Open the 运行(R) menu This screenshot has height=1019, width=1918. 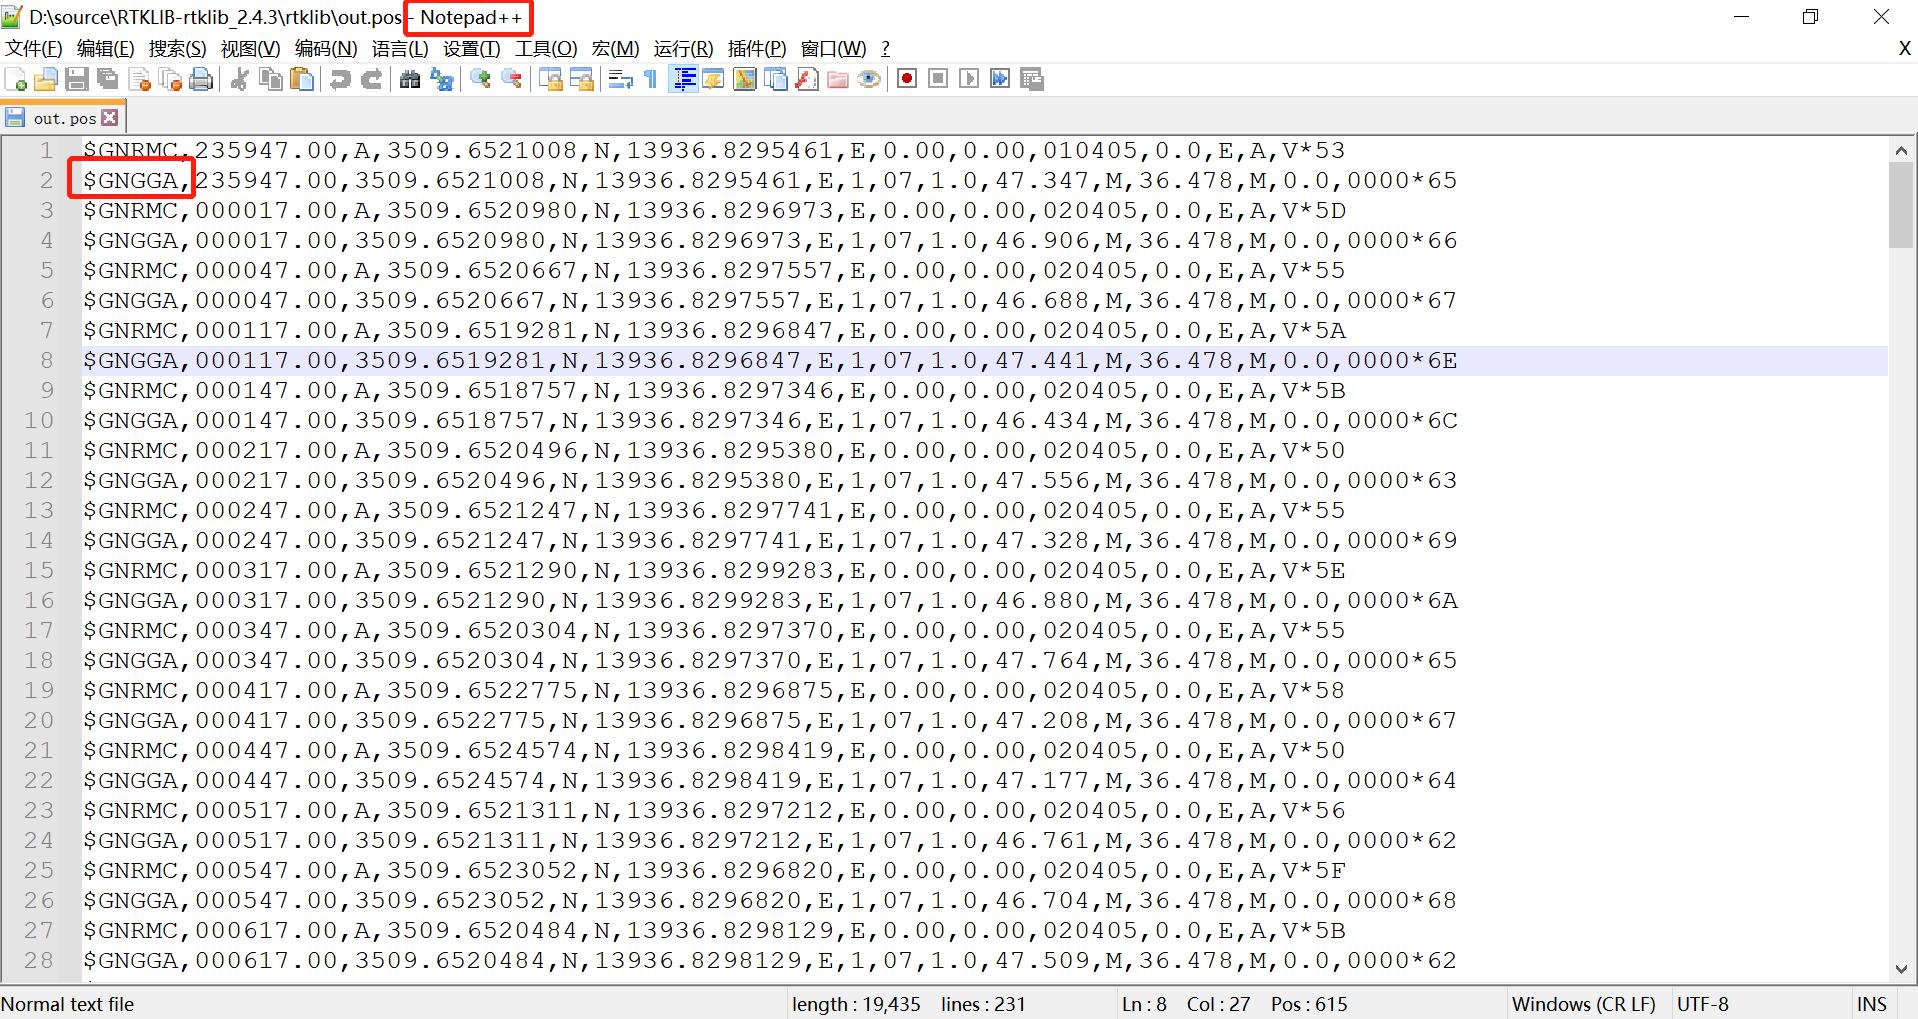684,49
